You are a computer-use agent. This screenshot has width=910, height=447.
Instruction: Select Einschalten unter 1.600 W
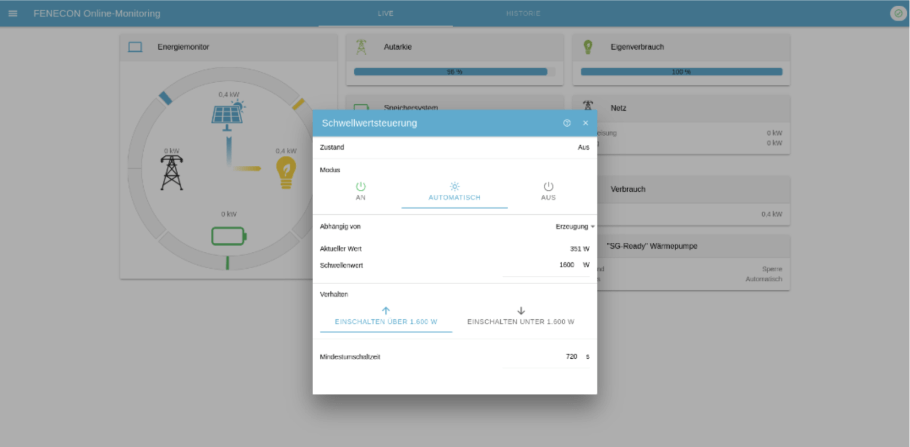coord(520,316)
